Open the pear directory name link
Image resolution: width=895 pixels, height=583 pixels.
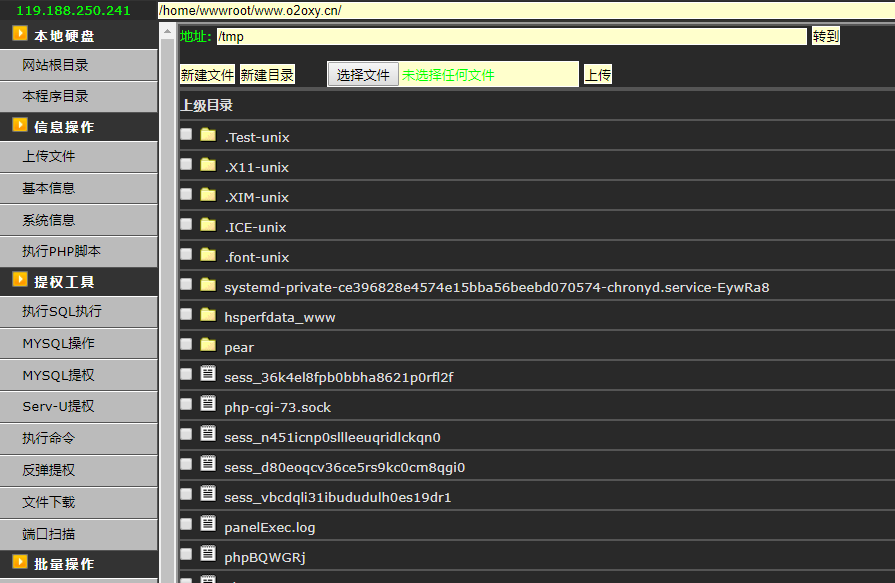point(239,348)
